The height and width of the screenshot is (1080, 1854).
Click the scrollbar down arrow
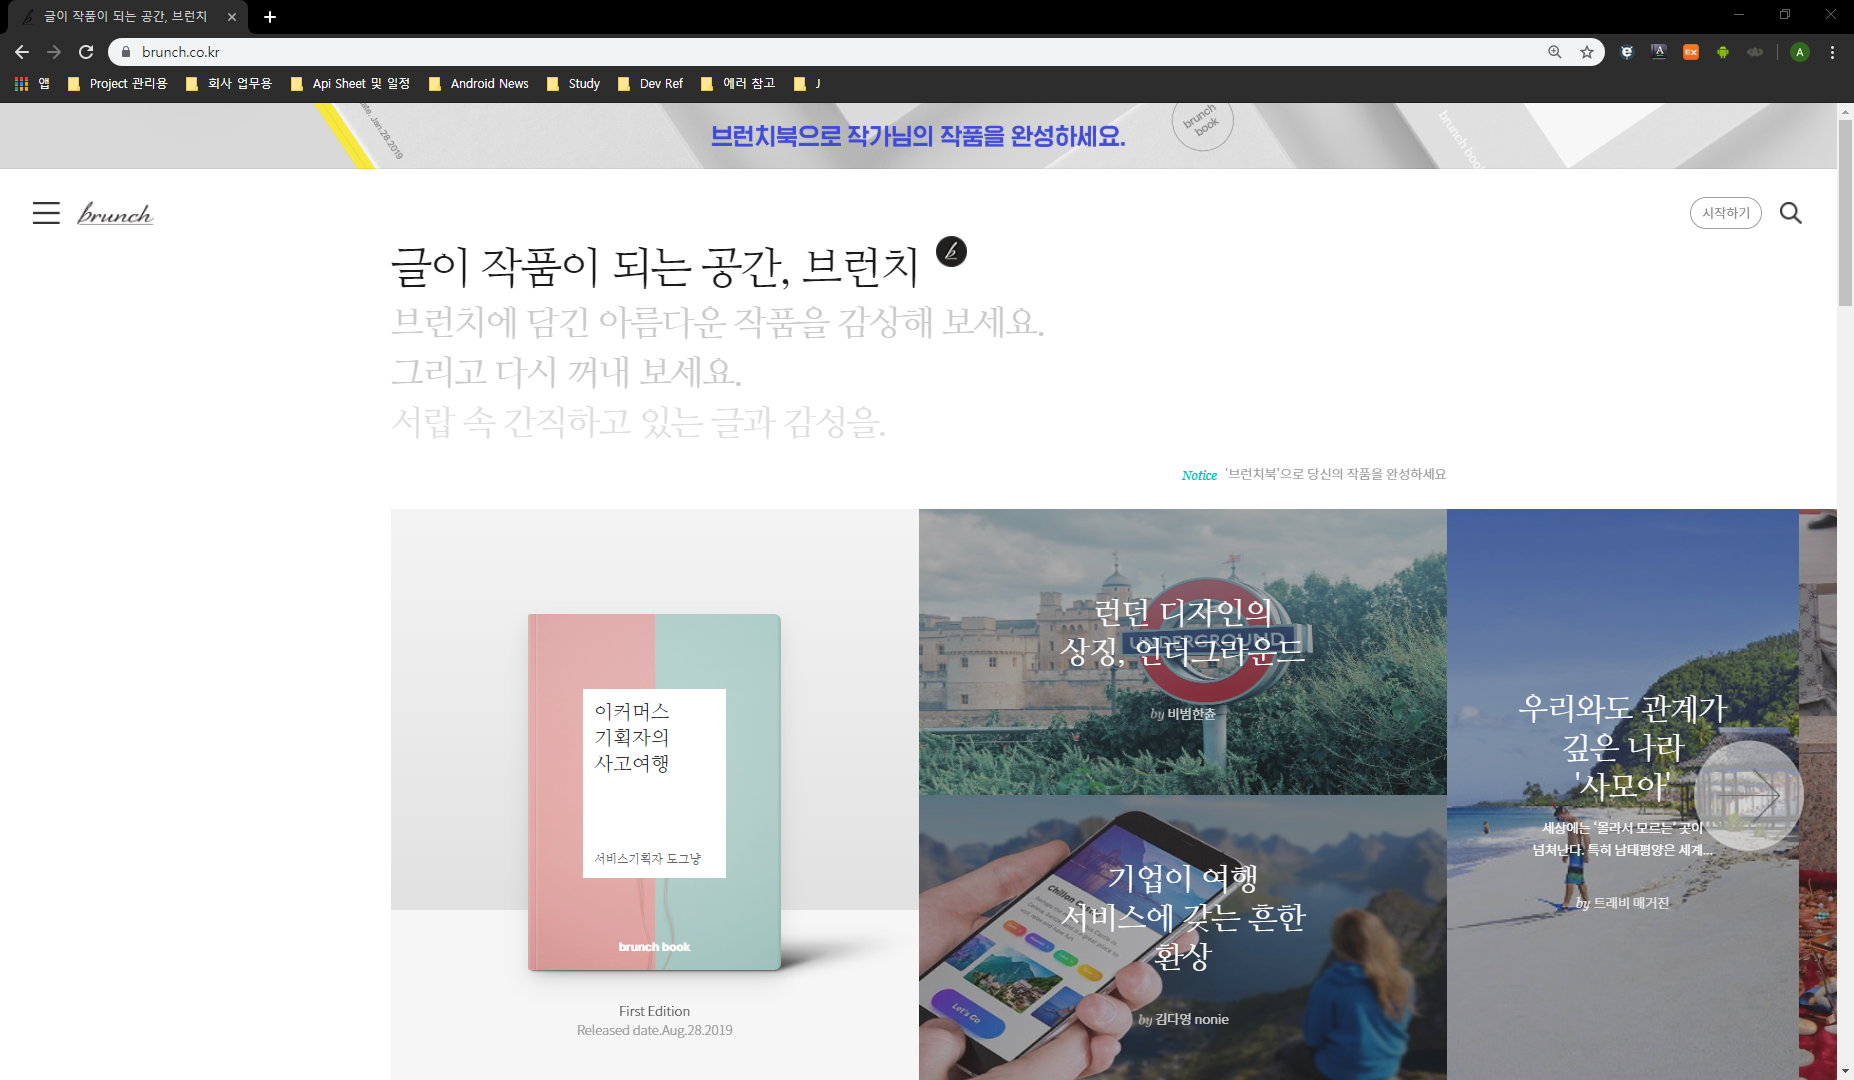click(x=1846, y=1071)
